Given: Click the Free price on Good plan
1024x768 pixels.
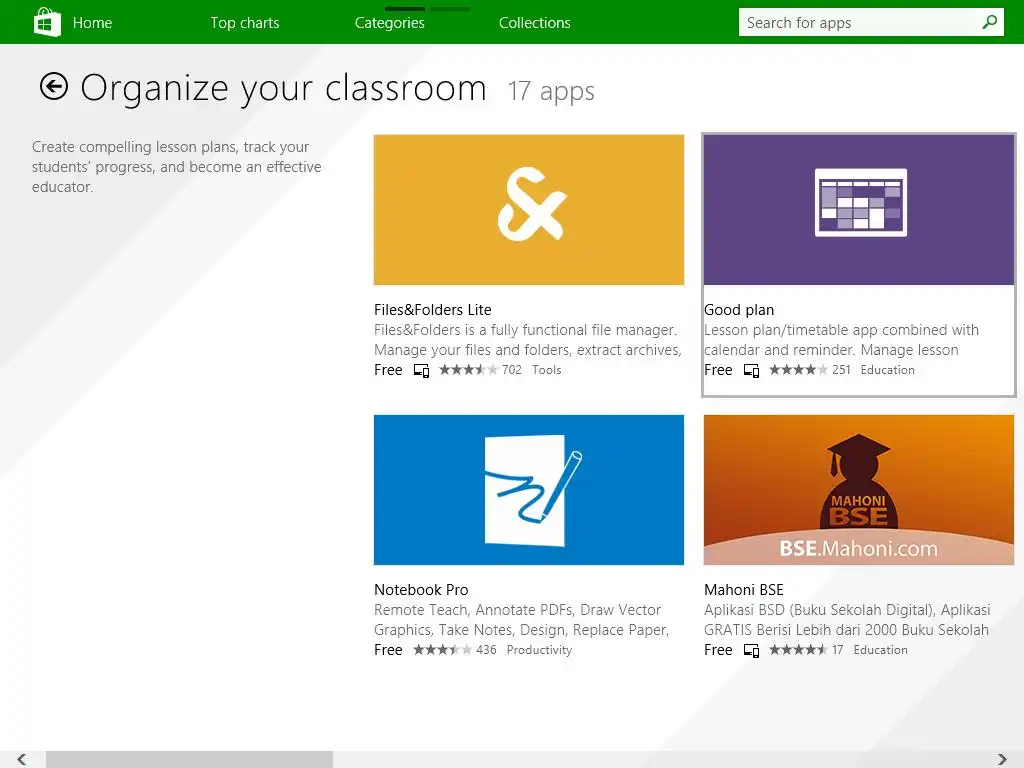Looking at the screenshot, I should tap(718, 370).
